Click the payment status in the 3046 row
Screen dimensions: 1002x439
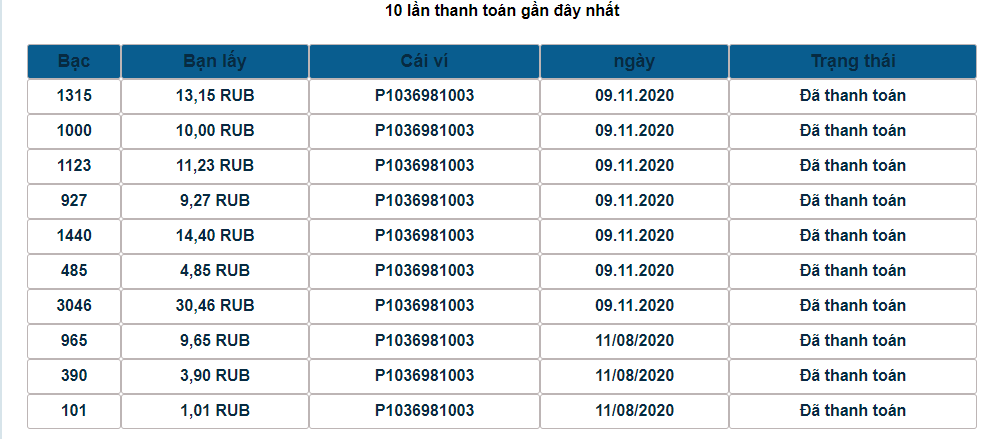pos(852,306)
